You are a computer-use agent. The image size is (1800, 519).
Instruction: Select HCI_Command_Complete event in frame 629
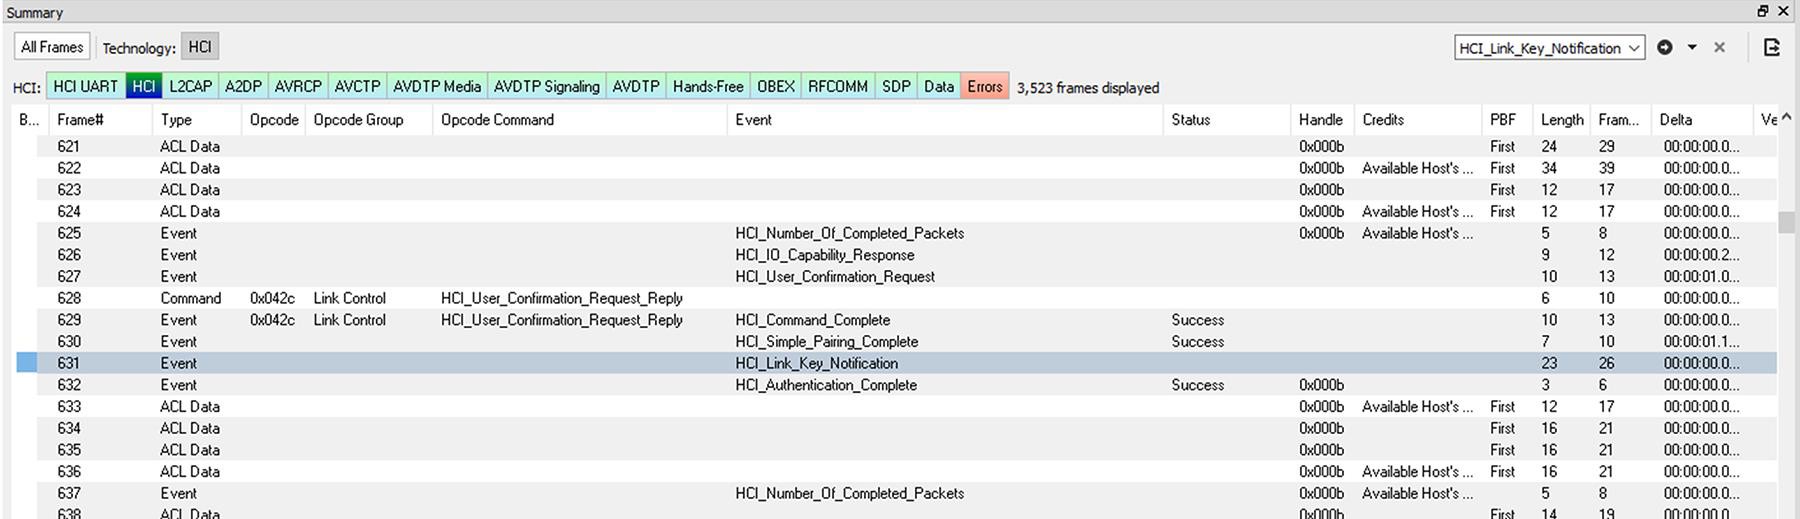tap(812, 320)
